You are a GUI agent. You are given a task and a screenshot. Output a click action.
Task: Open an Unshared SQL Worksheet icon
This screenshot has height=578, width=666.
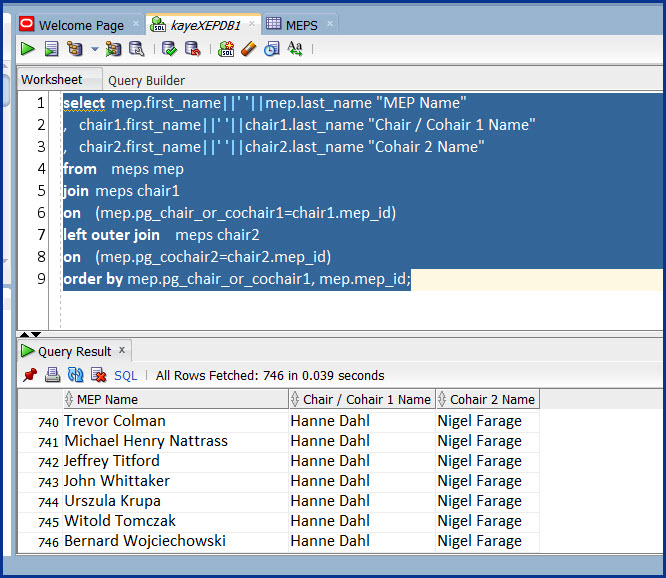pos(226,49)
